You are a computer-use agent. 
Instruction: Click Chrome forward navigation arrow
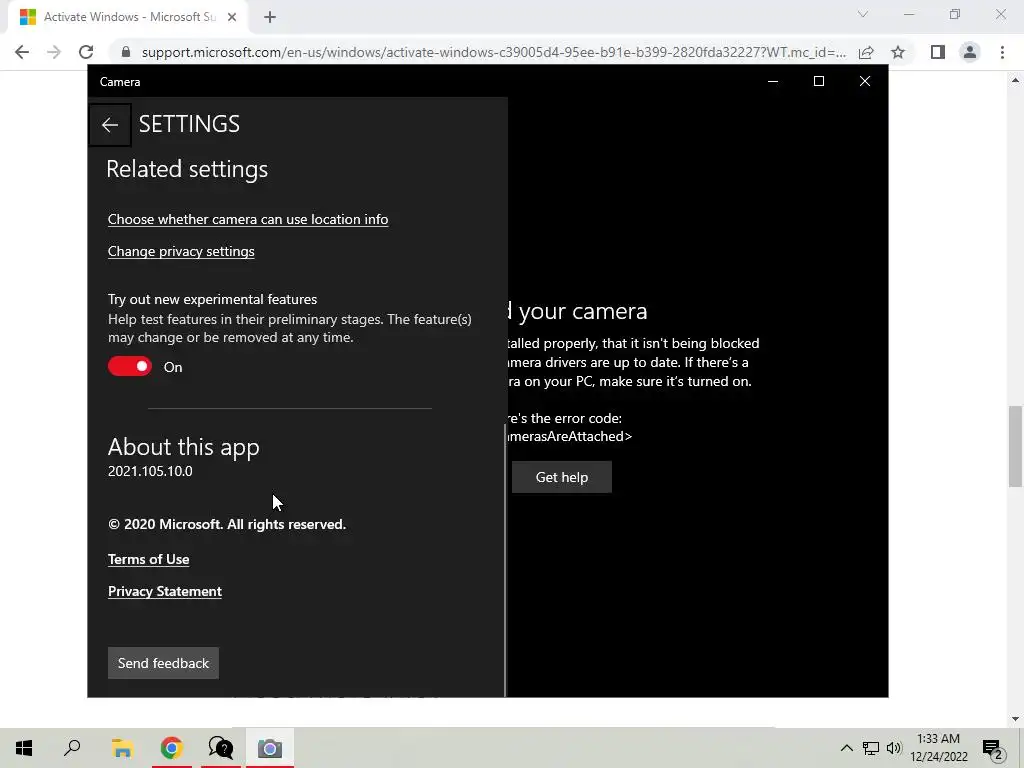pos(54,52)
